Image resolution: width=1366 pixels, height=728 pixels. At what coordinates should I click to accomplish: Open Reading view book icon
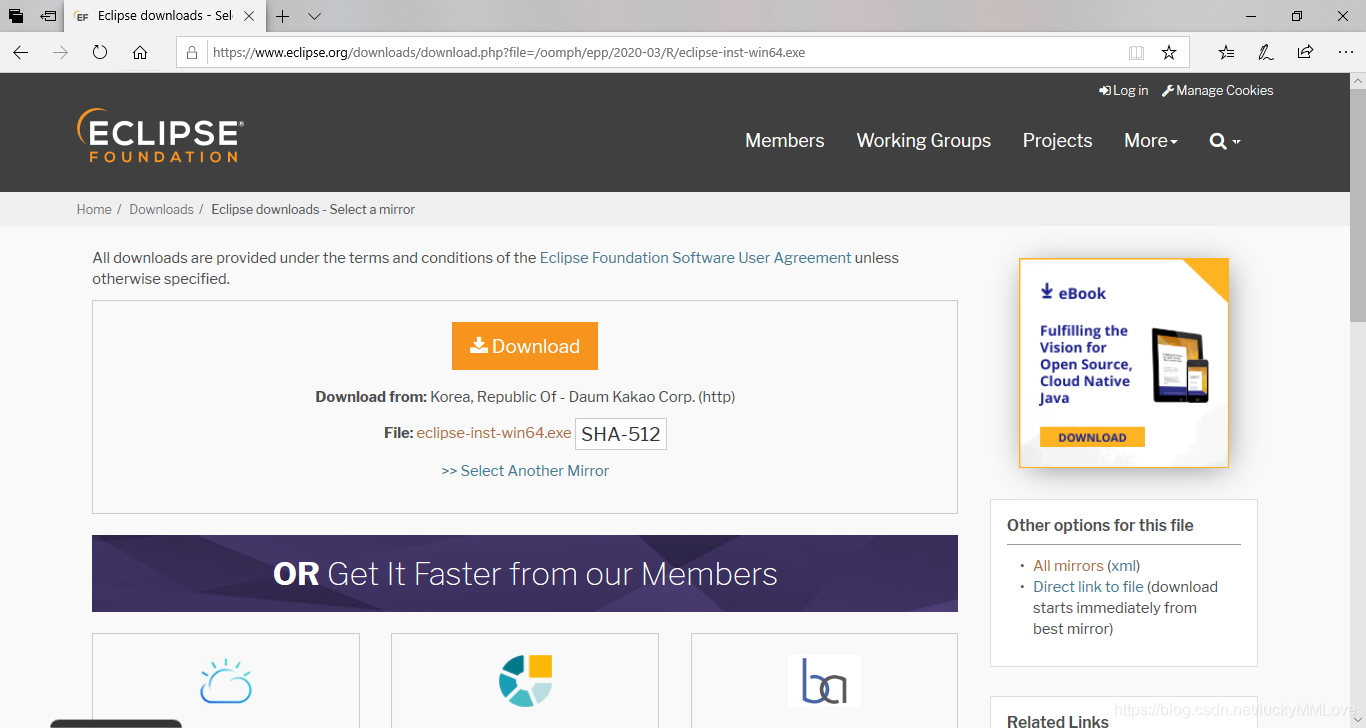pyautogui.click(x=1136, y=52)
